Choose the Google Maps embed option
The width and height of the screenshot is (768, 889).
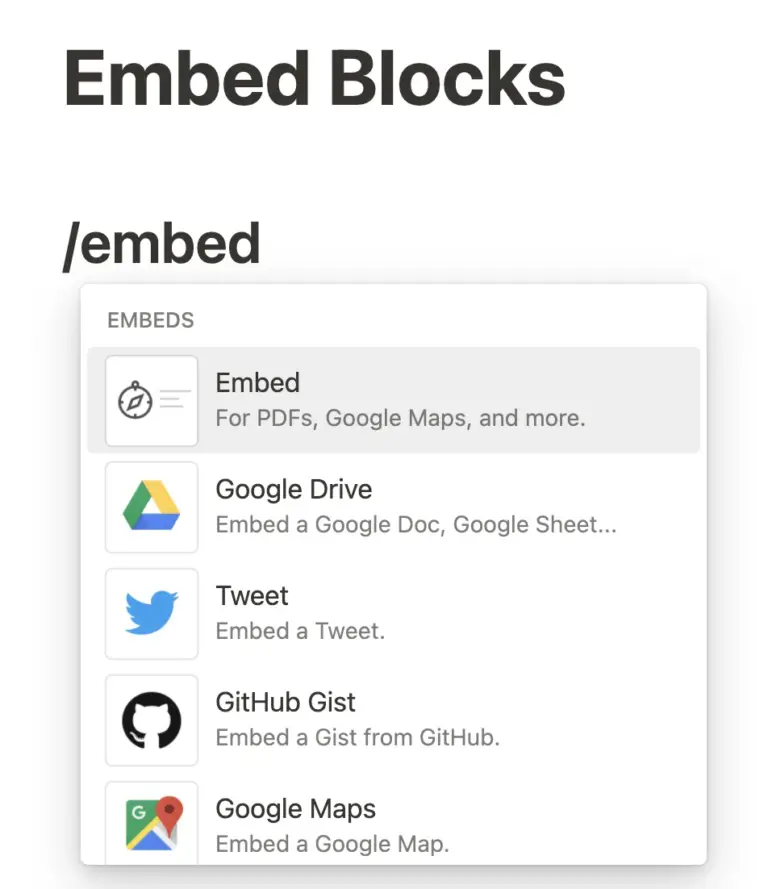(295, 808)
